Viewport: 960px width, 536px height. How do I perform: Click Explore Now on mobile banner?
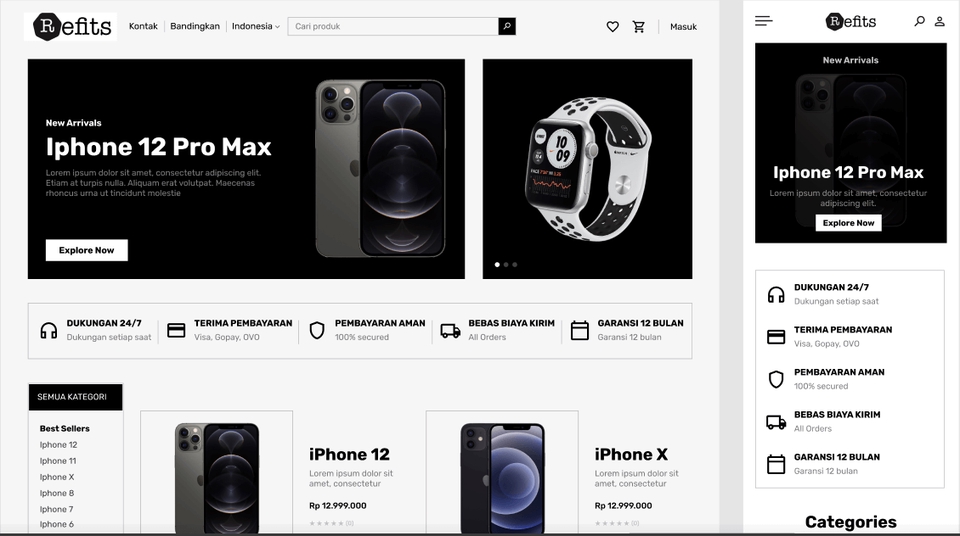[x=849, y=223]
